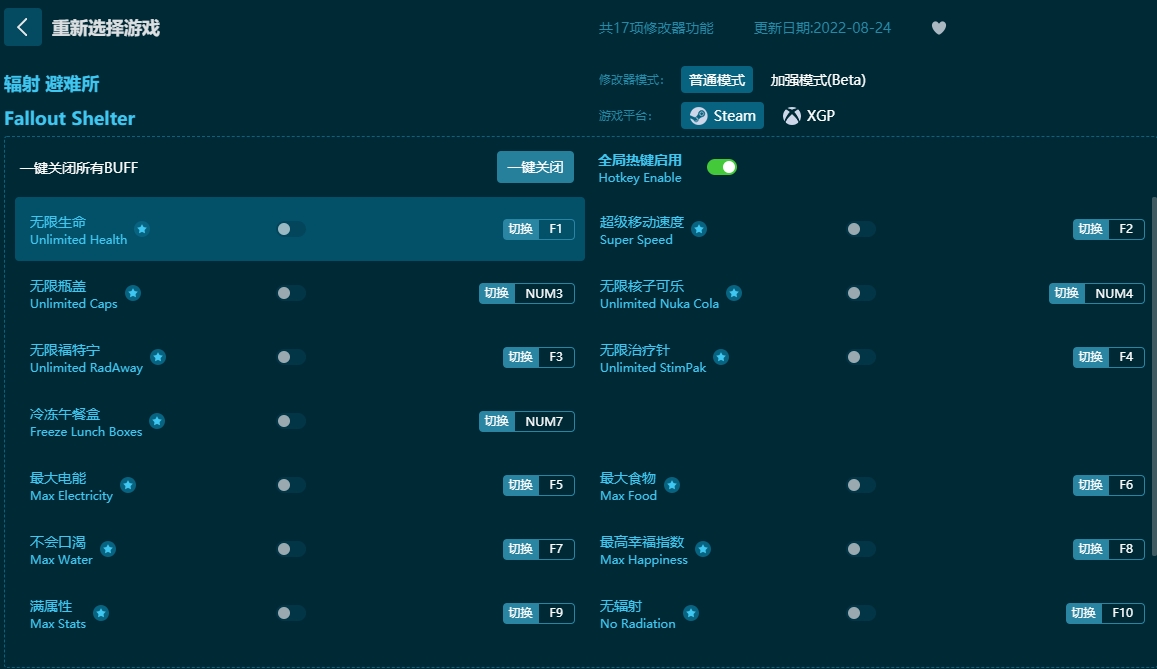Click the star icon beside Max Stats
Viewport: 1157px width, 669px height.
(101, 613)
